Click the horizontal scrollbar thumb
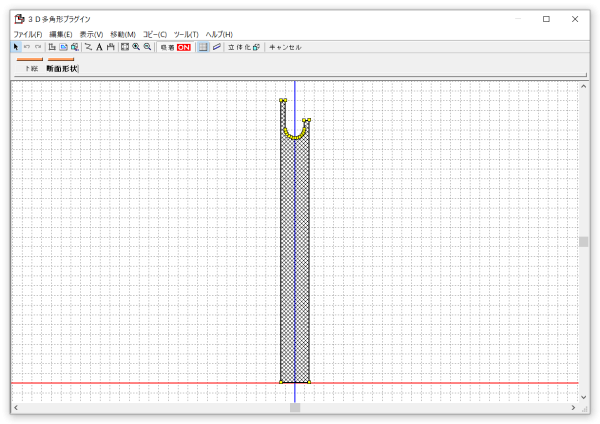The width and height of the screenshot is (600, 424). point(294,407)
